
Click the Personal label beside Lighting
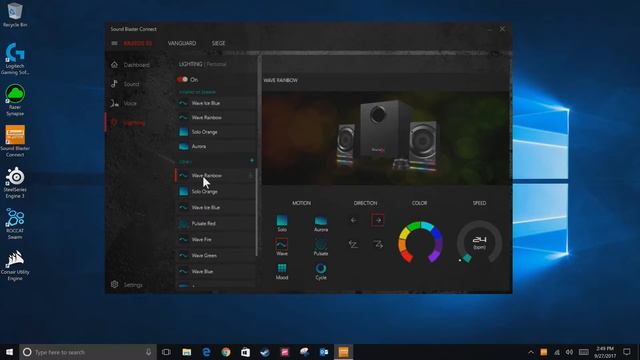click(x=216, y=64)
